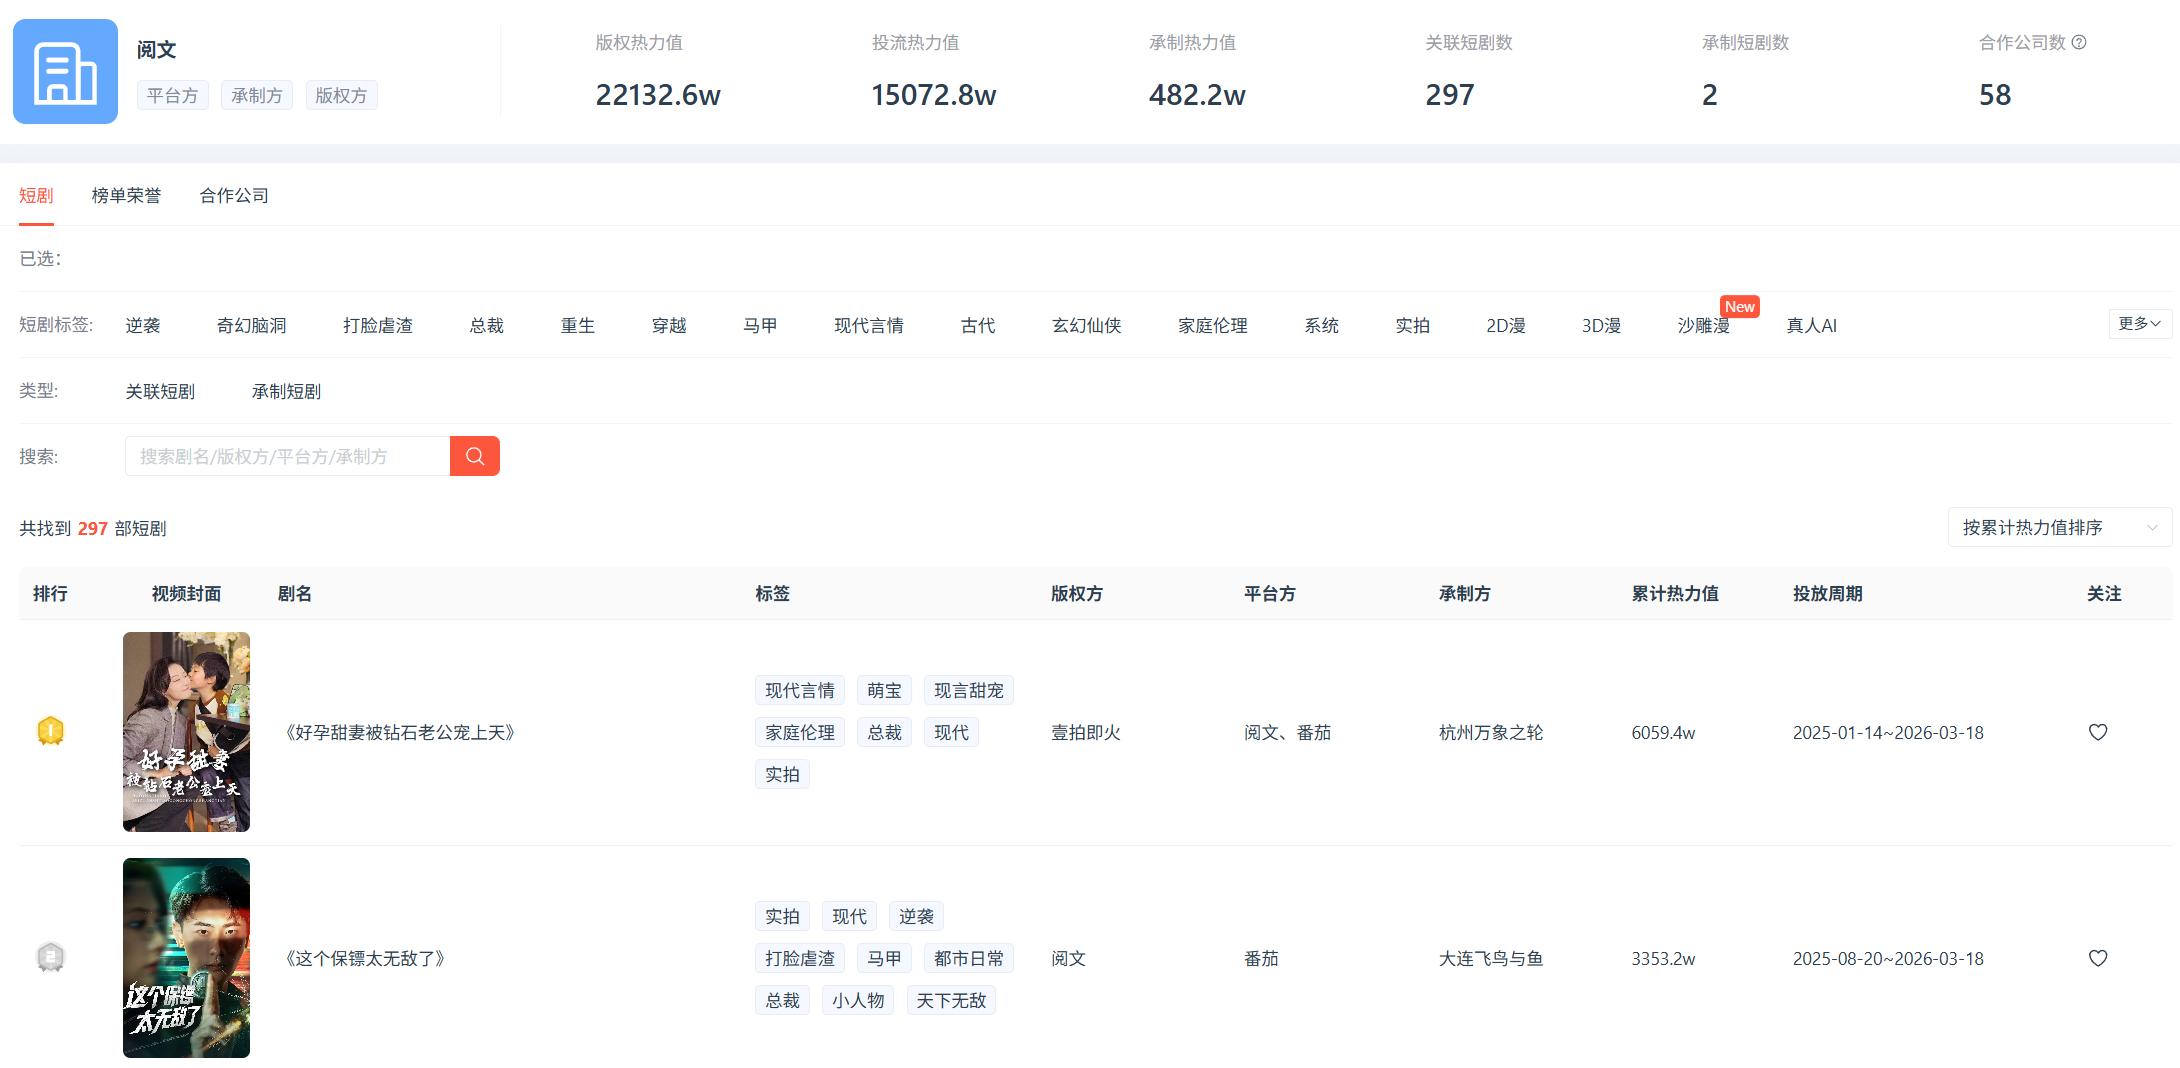Select the 沙雕漫 tag filter
The image size is (2180, 1068).
click(1703, 325)
